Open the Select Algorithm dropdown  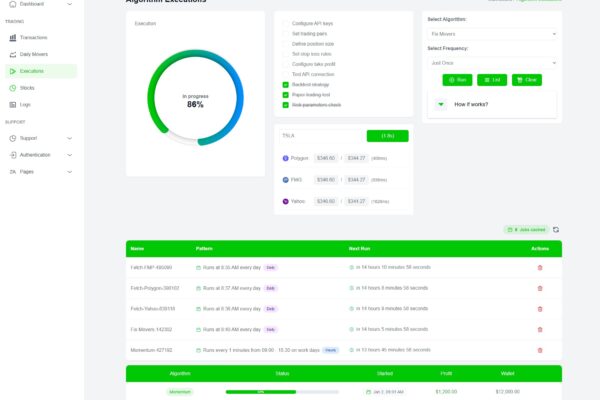tap(491, 34)
